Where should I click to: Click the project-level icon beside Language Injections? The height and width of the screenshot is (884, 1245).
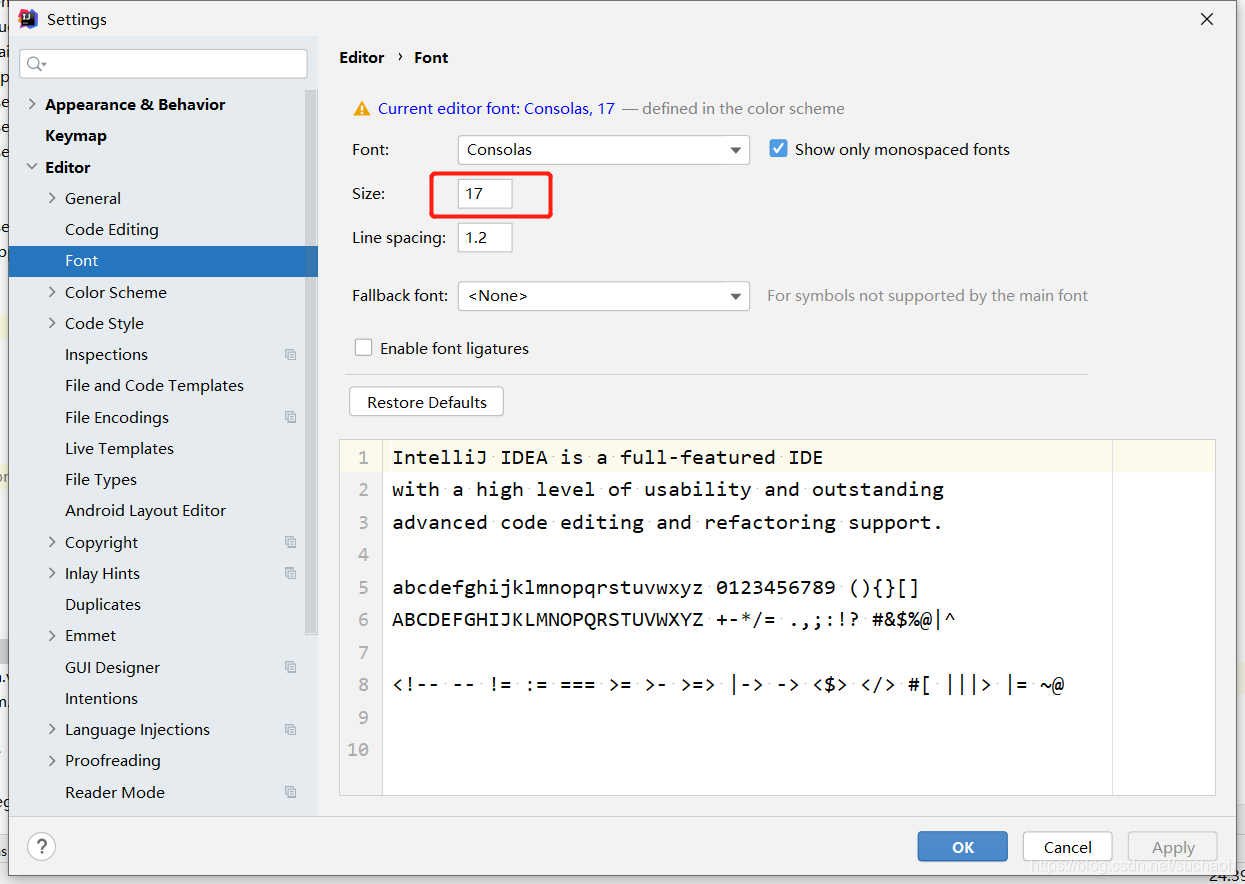[x=290, y=730]
